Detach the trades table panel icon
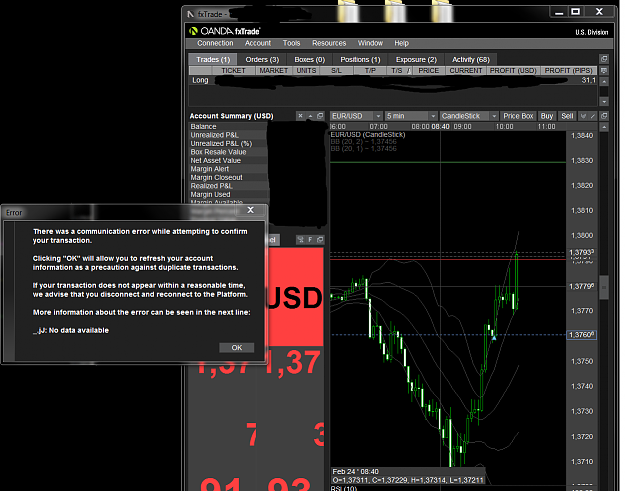The width and height of the screenshot is (625, 491). pos(604,59)
